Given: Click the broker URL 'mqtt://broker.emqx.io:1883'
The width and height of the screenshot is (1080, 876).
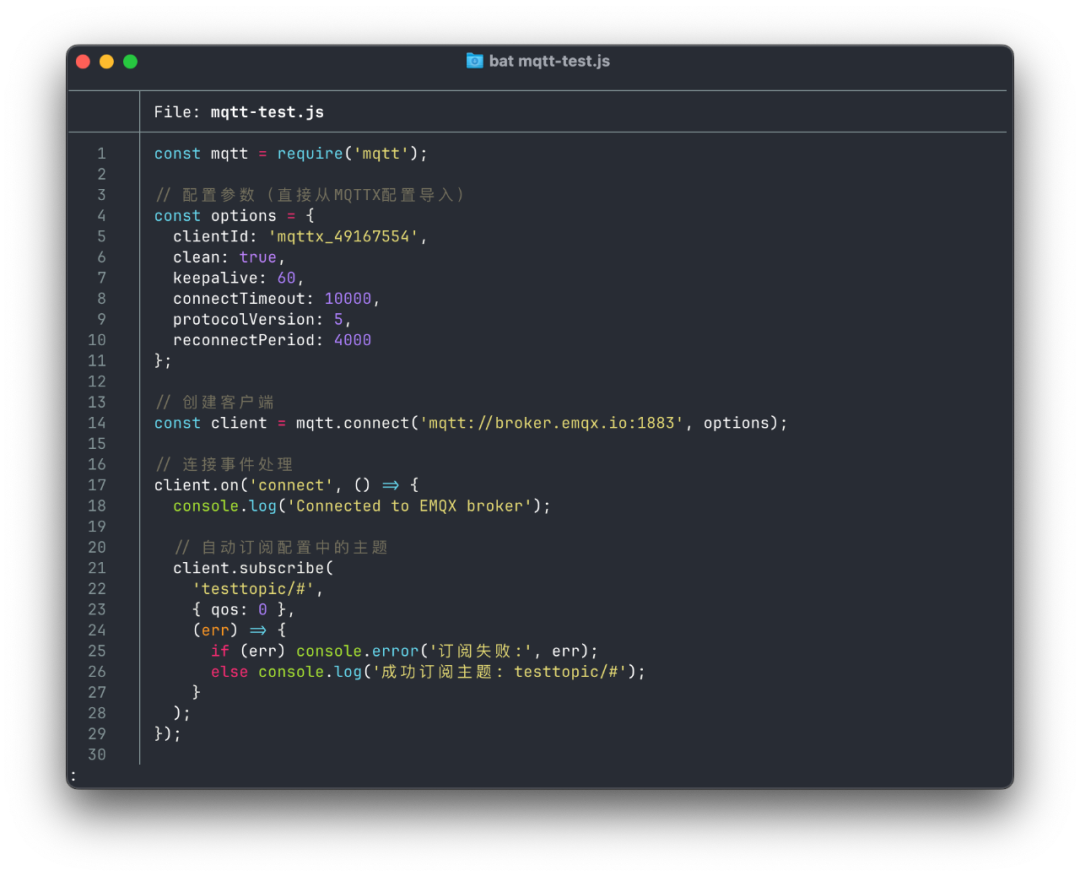Looking at the screenshot, I should tap(551, 423).
